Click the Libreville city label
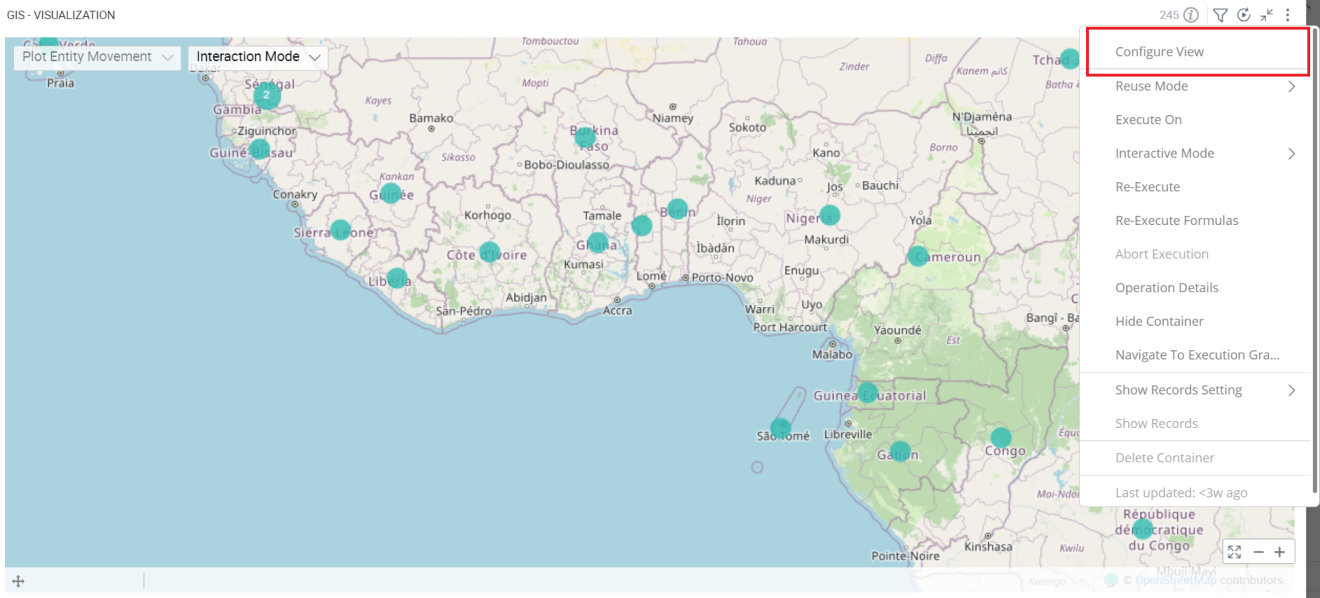This screenshot has width=1320, height=598. 848,434
